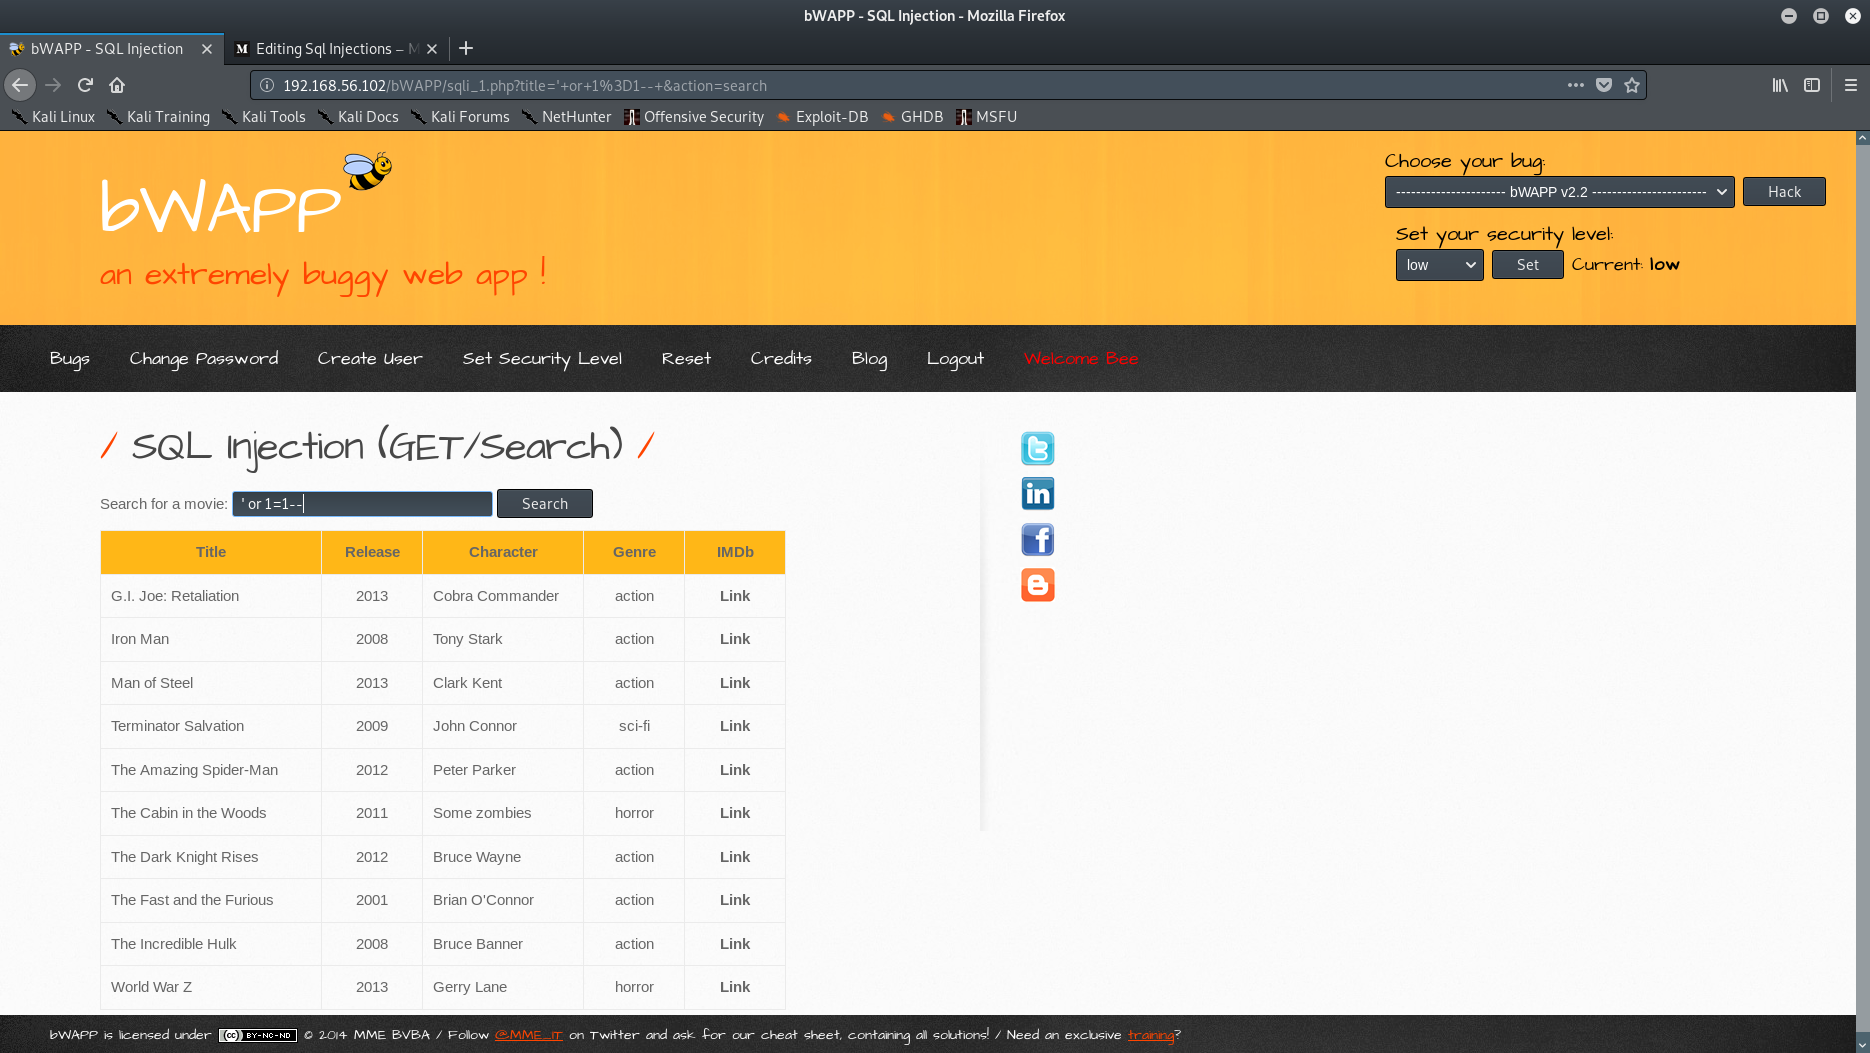Open the MSFU bookmark
The width and height of the screenshot is (1870, 1053).
coord(986,117)
